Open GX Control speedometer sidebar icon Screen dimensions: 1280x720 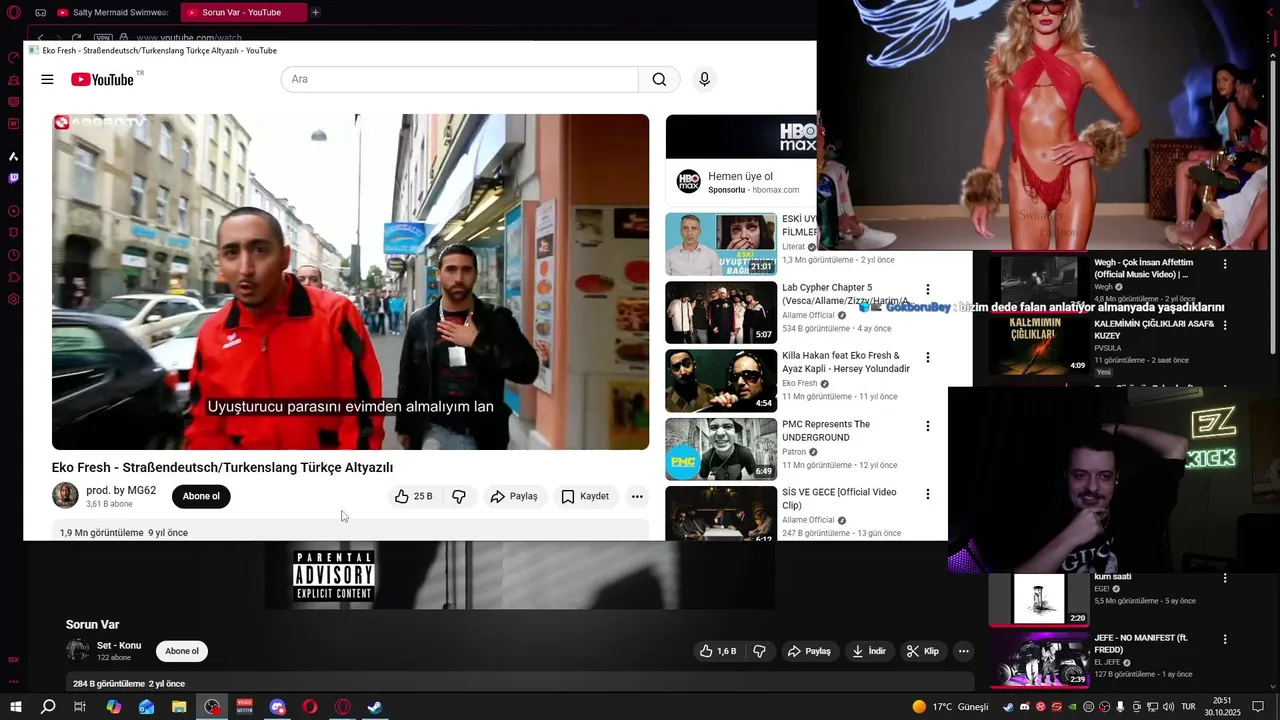[13, 58]
